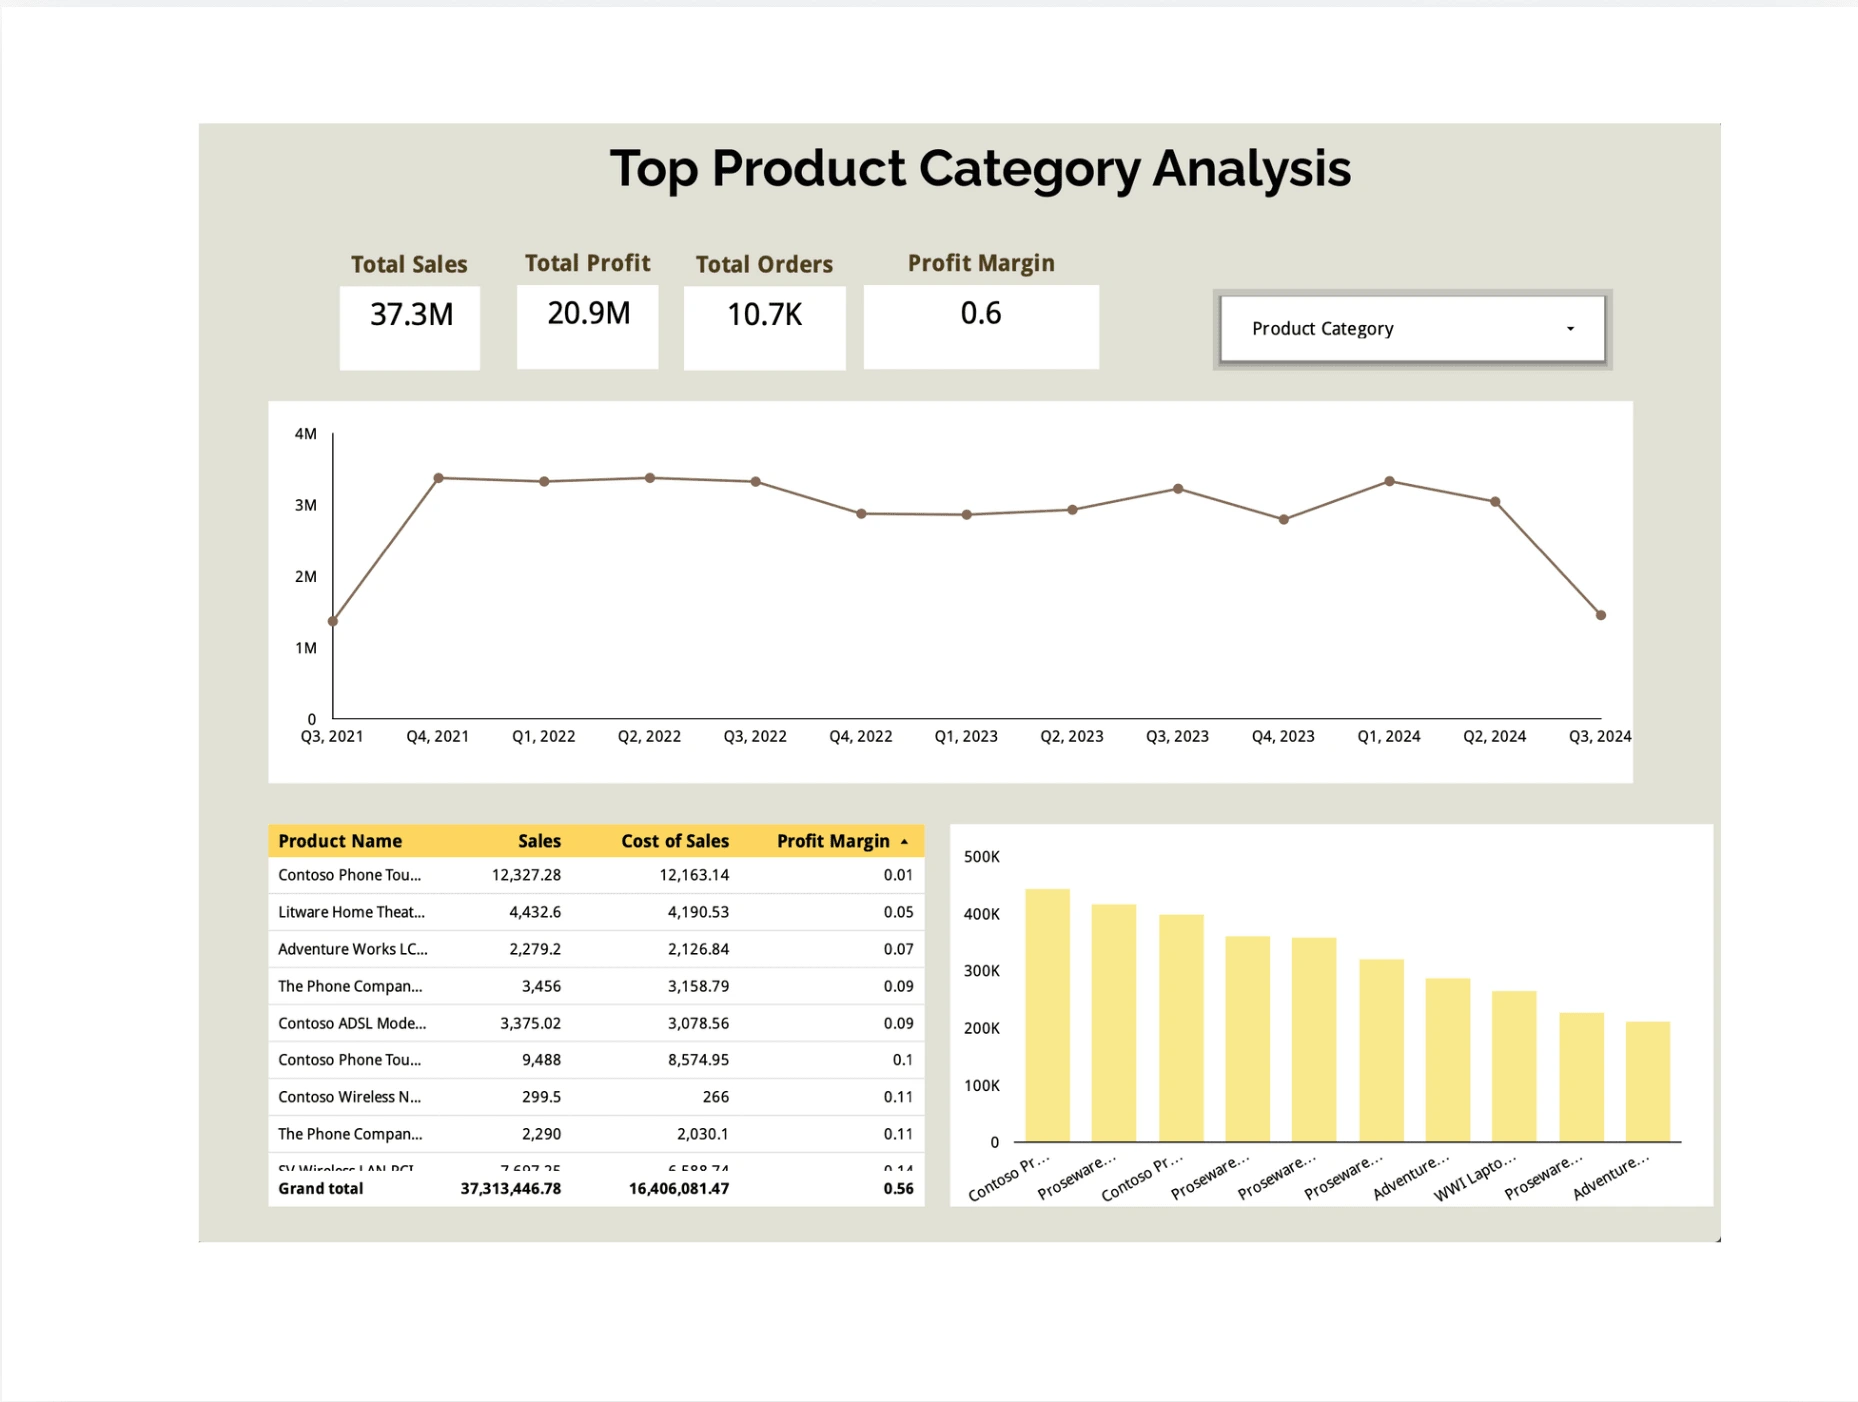Viewport: 1858px width, 1402px height.
Task: Select the Q2, 2023 data point on line chart
Action: coord(1073,510)
